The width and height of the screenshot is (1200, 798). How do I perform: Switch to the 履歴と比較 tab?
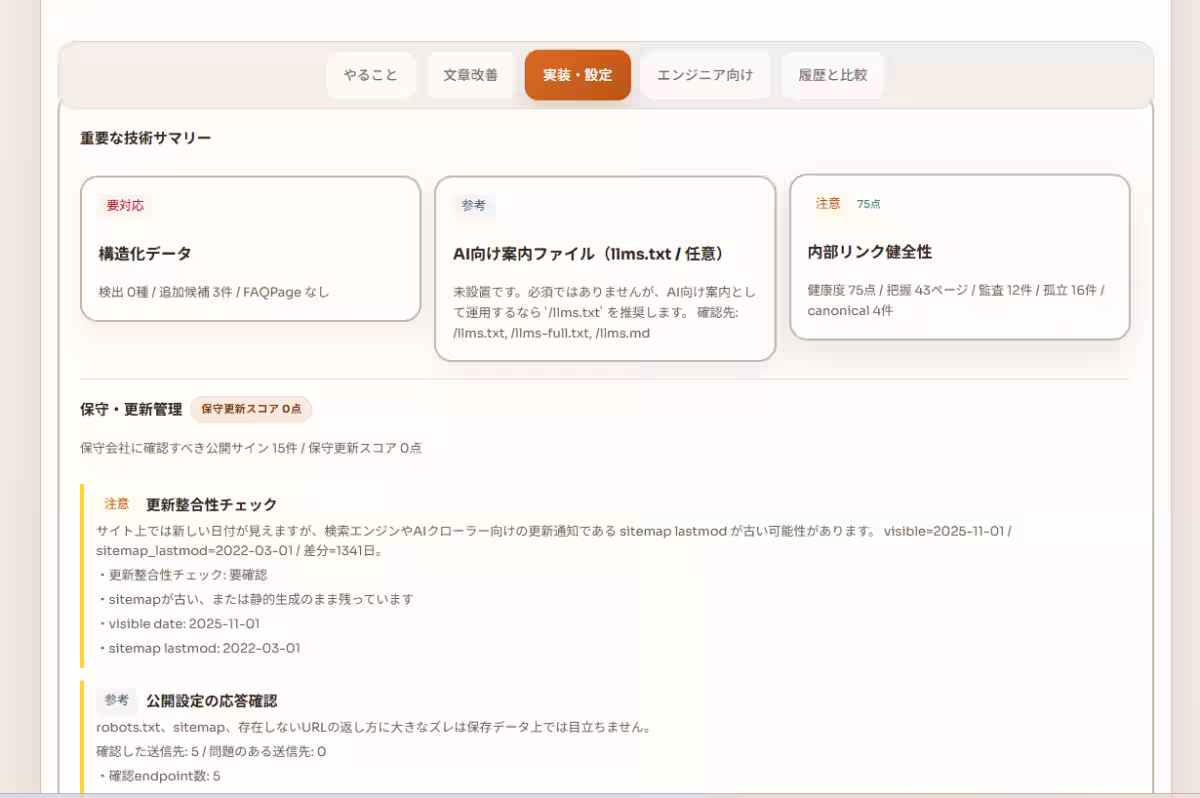[832, 75]
